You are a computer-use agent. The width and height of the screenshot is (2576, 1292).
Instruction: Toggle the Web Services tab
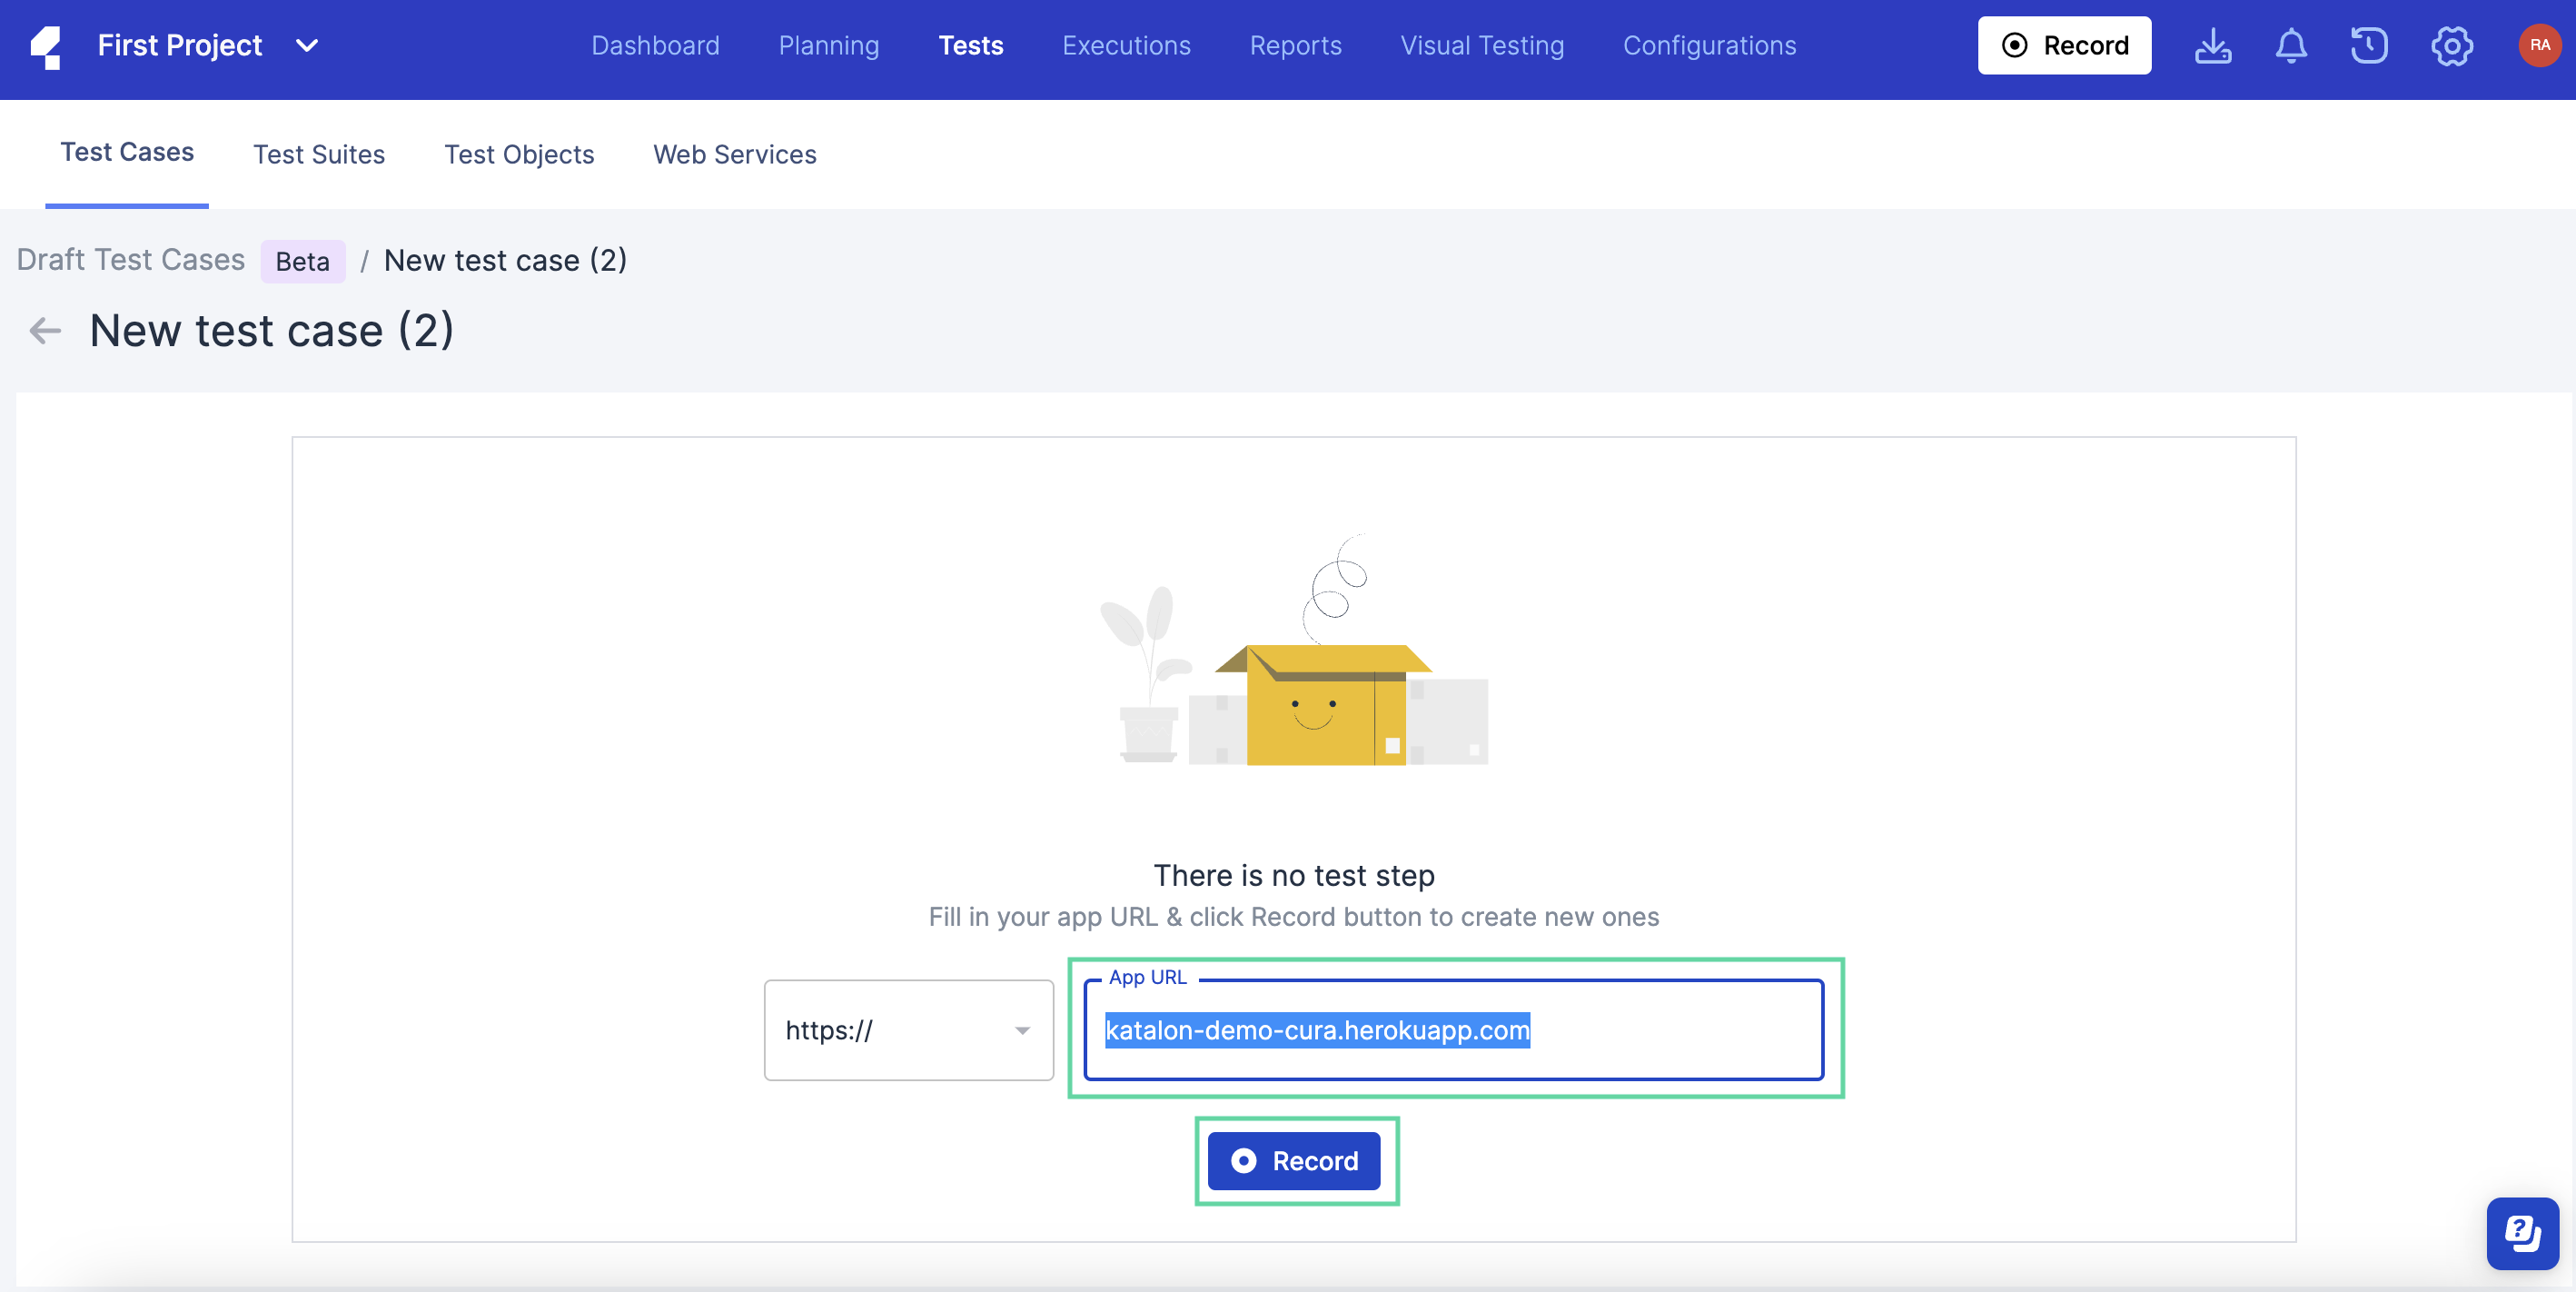pos(737,152)
